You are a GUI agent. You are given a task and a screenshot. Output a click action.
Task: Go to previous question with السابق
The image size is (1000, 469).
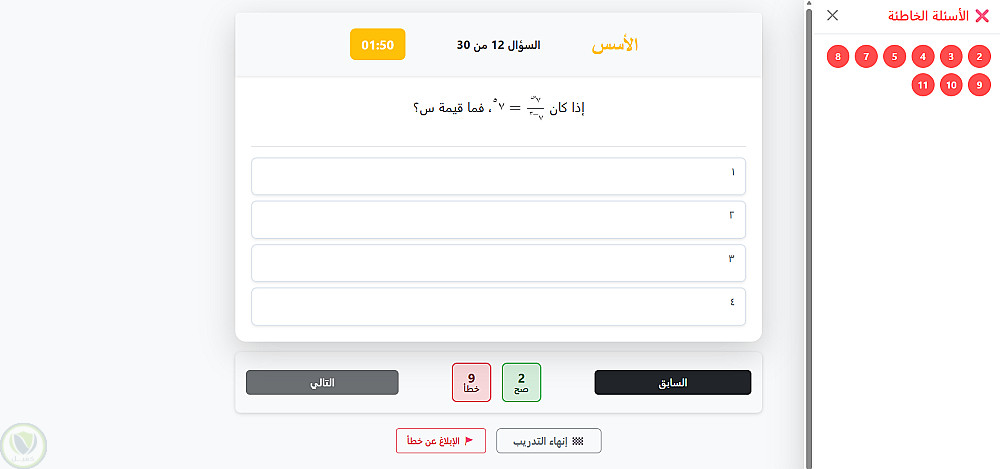[x=672, y=383]
